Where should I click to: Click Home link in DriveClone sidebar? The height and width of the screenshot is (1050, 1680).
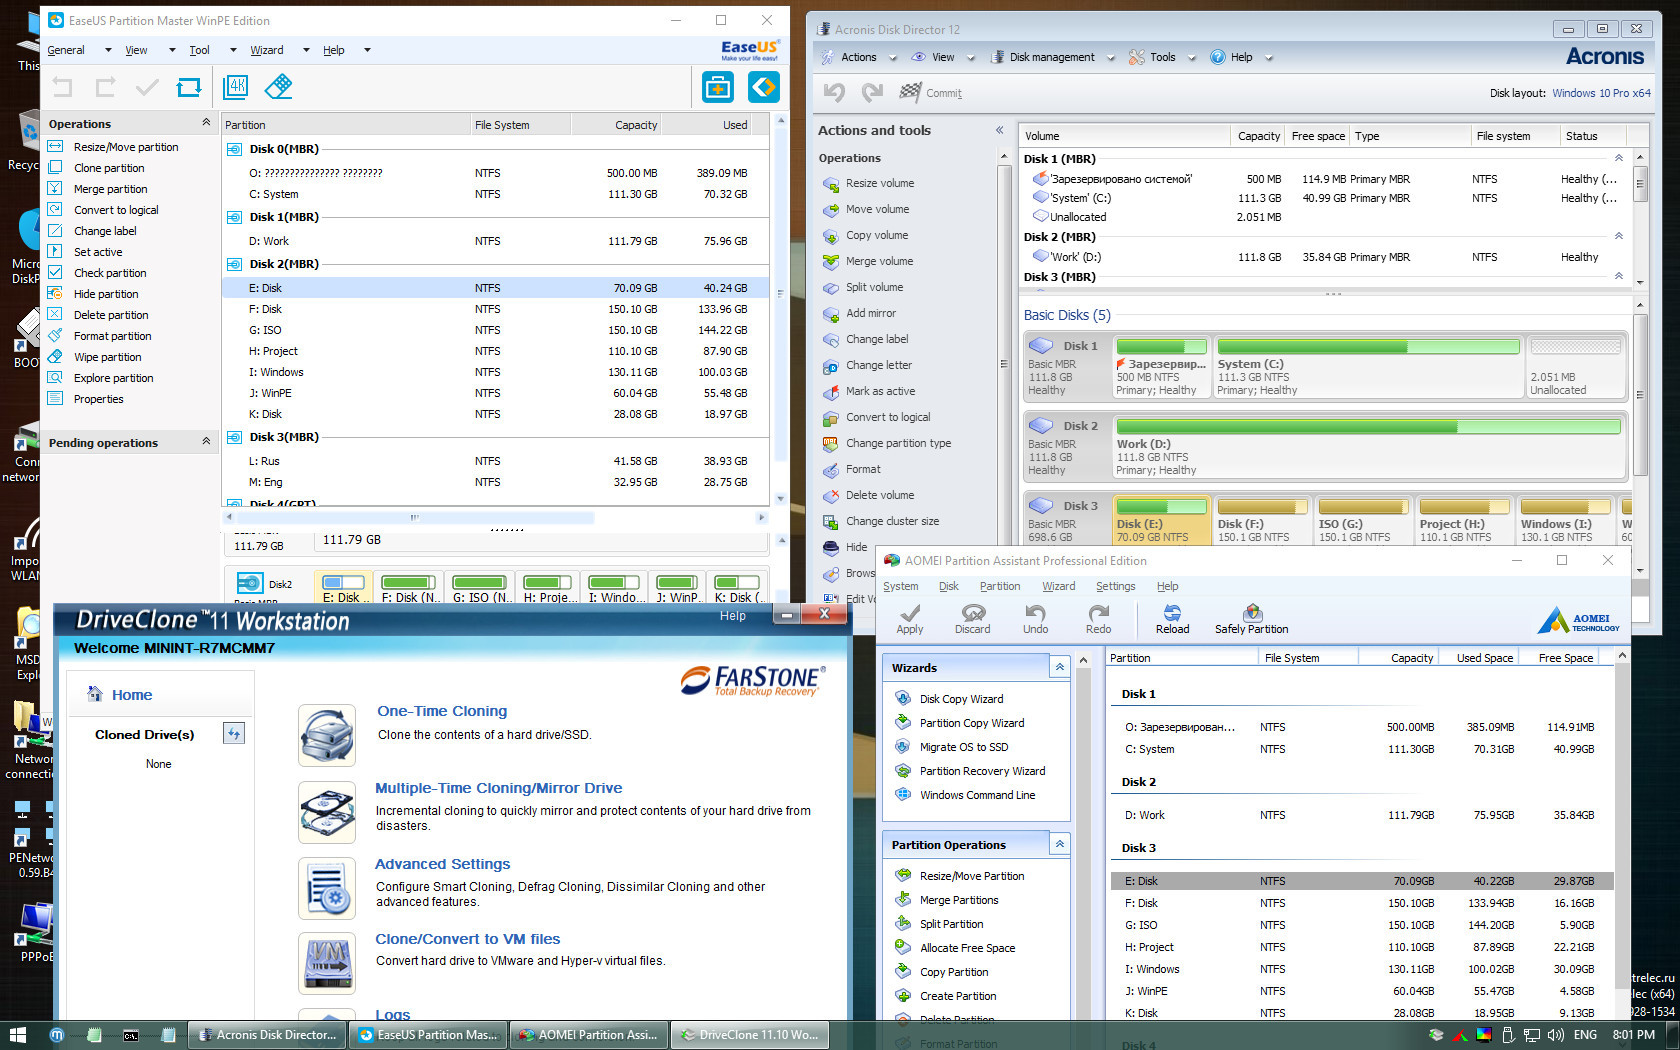[132, 695]
